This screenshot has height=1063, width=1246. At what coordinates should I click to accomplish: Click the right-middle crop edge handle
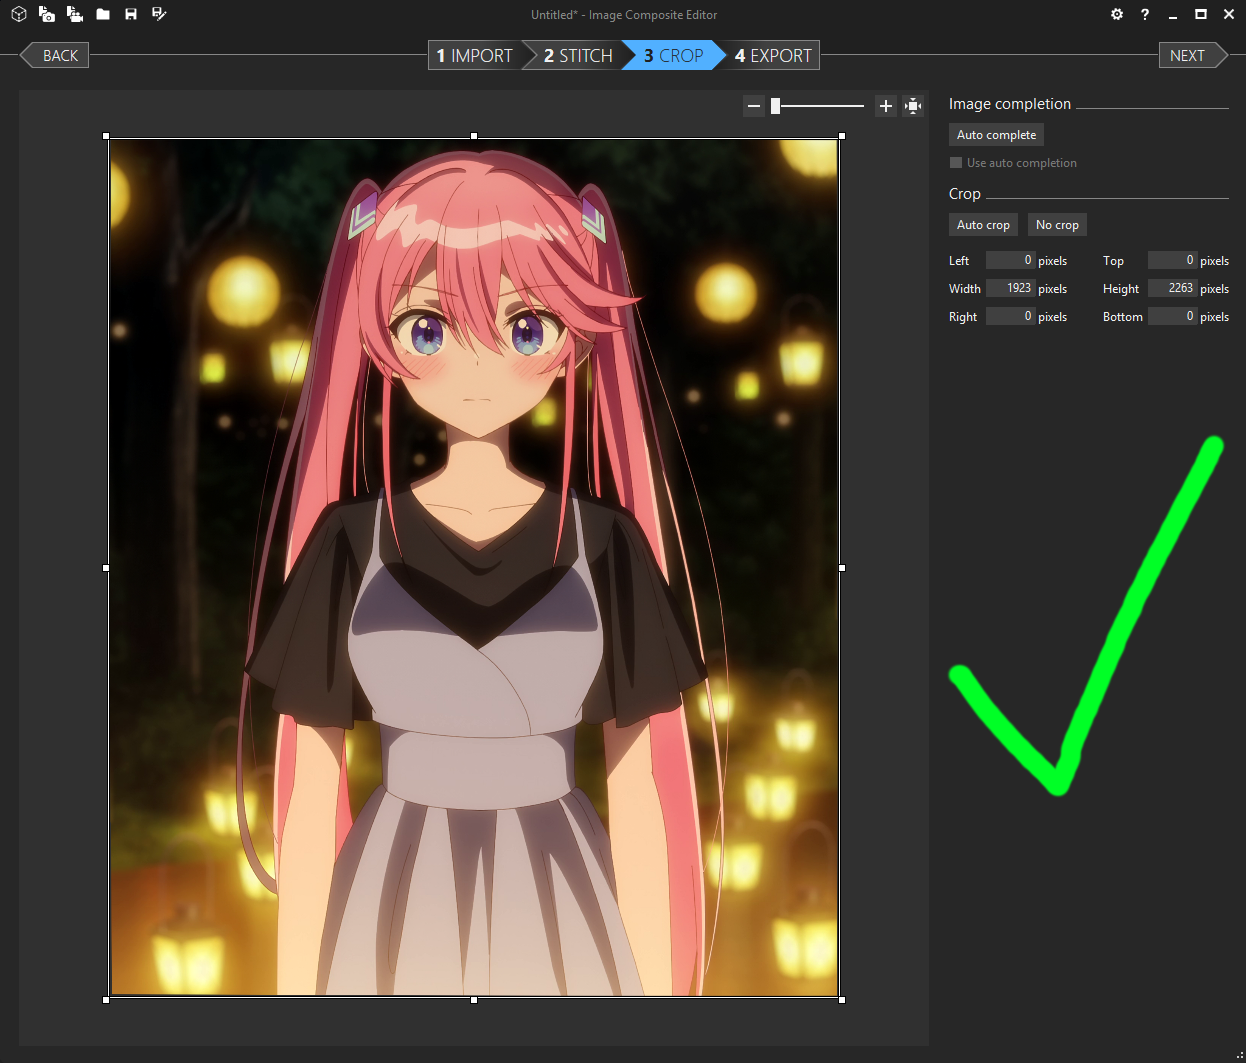click(842, 568)
